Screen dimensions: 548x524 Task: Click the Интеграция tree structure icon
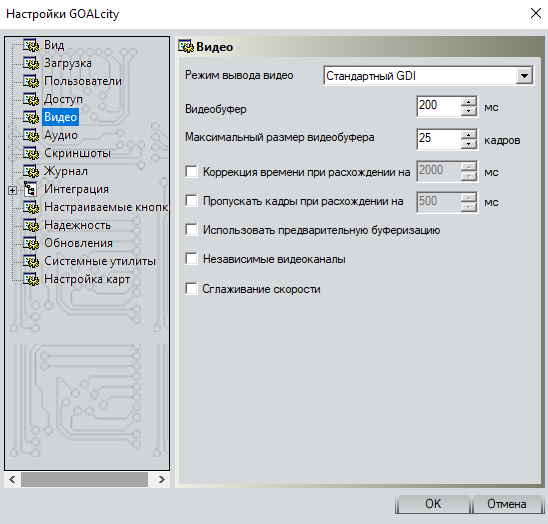click(30, 189)
